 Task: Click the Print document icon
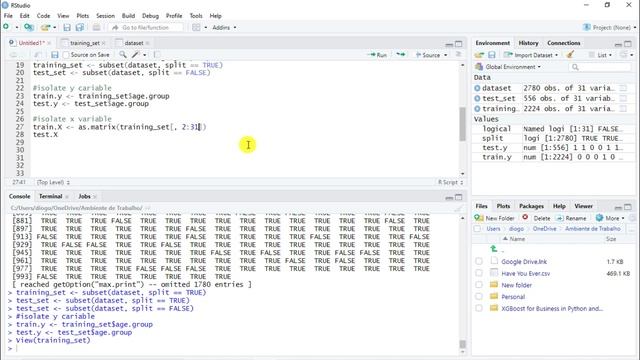[x=96, y=27]
